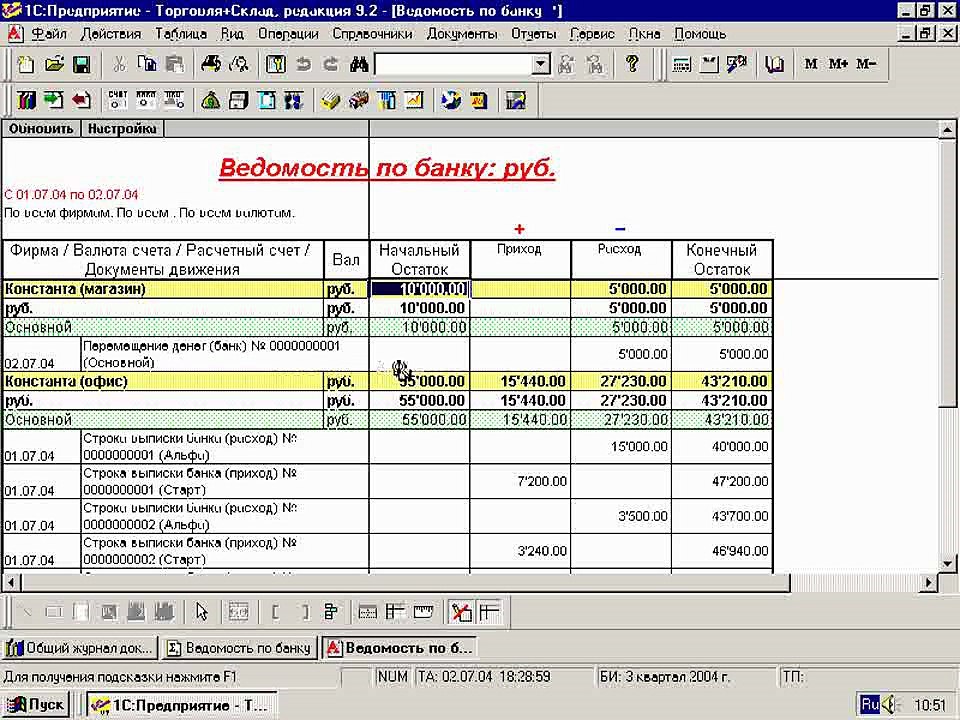
Task: Open the Справочники menu
Action: coord(372,34)
